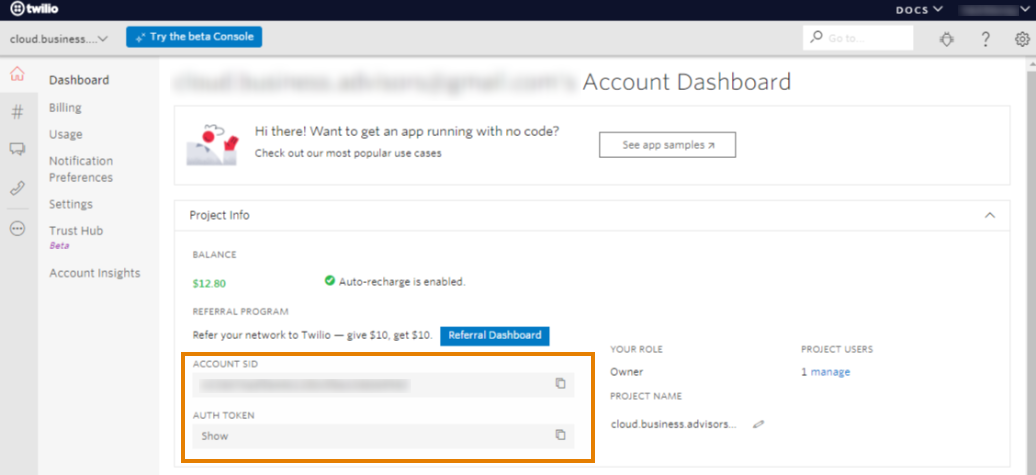Edit the project name pencil icon
Screen dimensions: 1036x475
pos(758,424)
